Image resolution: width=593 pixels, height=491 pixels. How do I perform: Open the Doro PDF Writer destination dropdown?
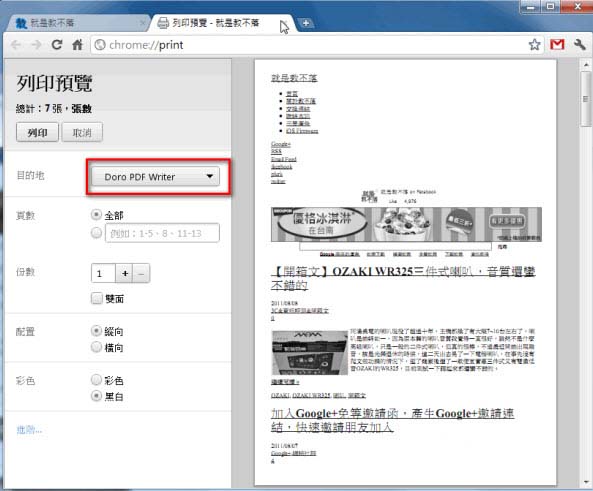point(155,177)
